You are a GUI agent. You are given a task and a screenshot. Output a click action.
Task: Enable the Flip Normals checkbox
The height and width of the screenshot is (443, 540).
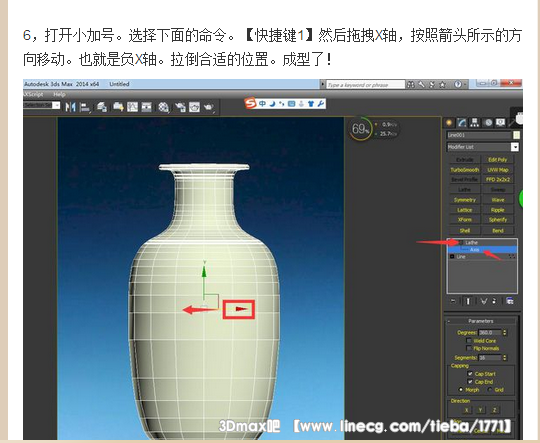pyautogui.click(x=469, y=348)
